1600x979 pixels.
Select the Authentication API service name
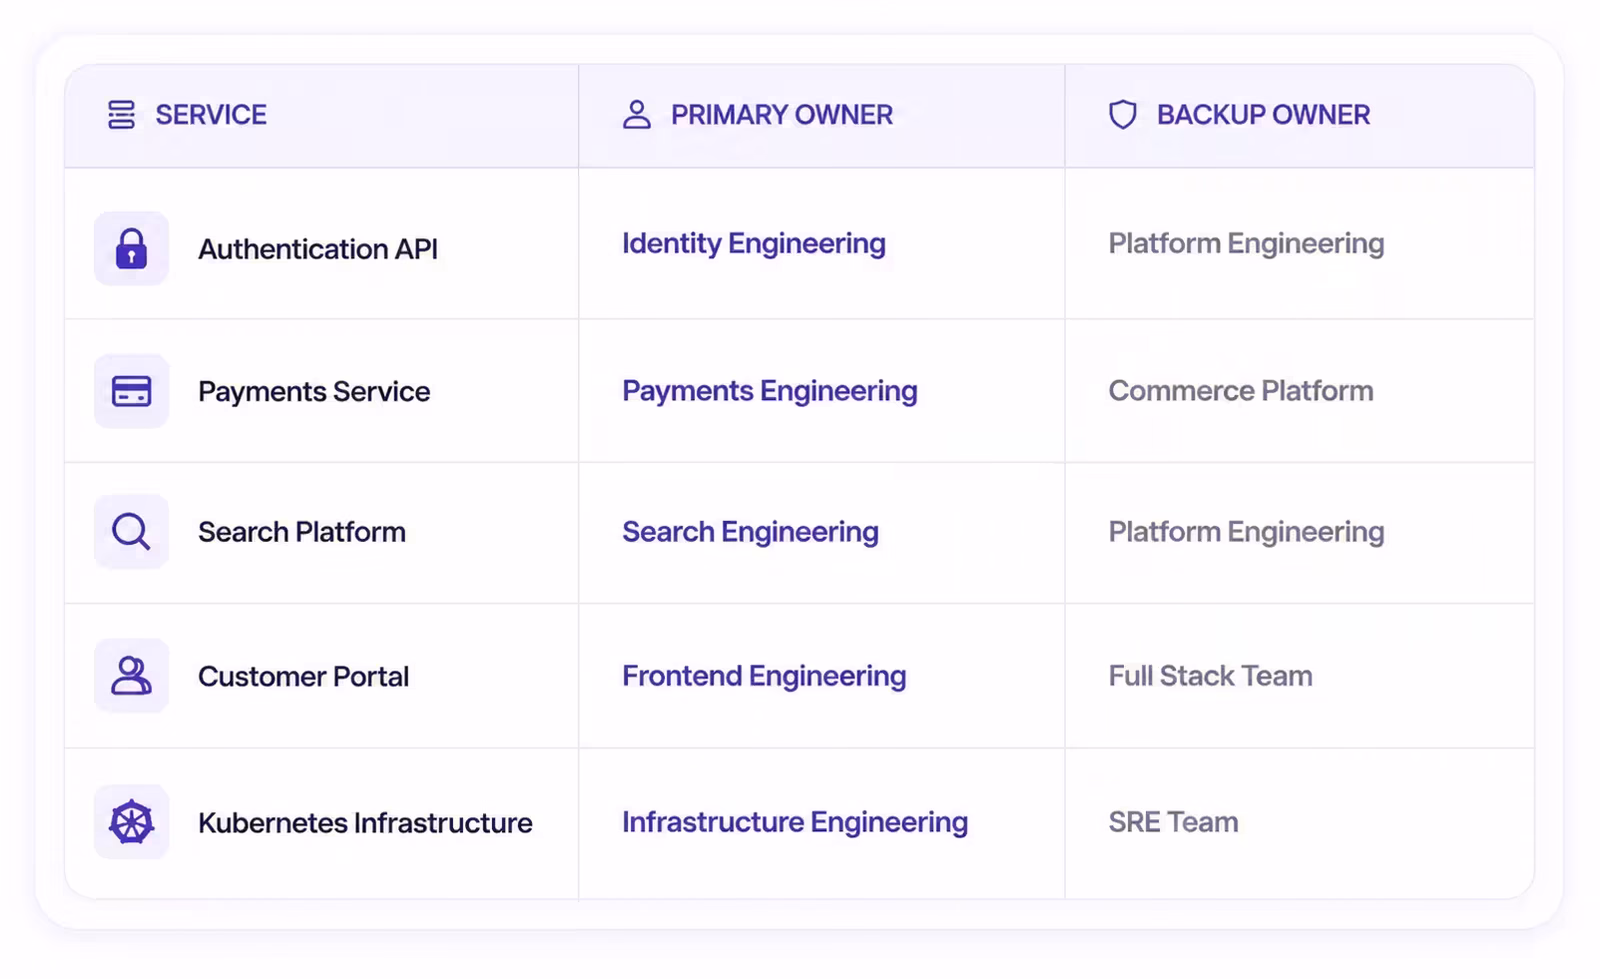click(318, 249)
